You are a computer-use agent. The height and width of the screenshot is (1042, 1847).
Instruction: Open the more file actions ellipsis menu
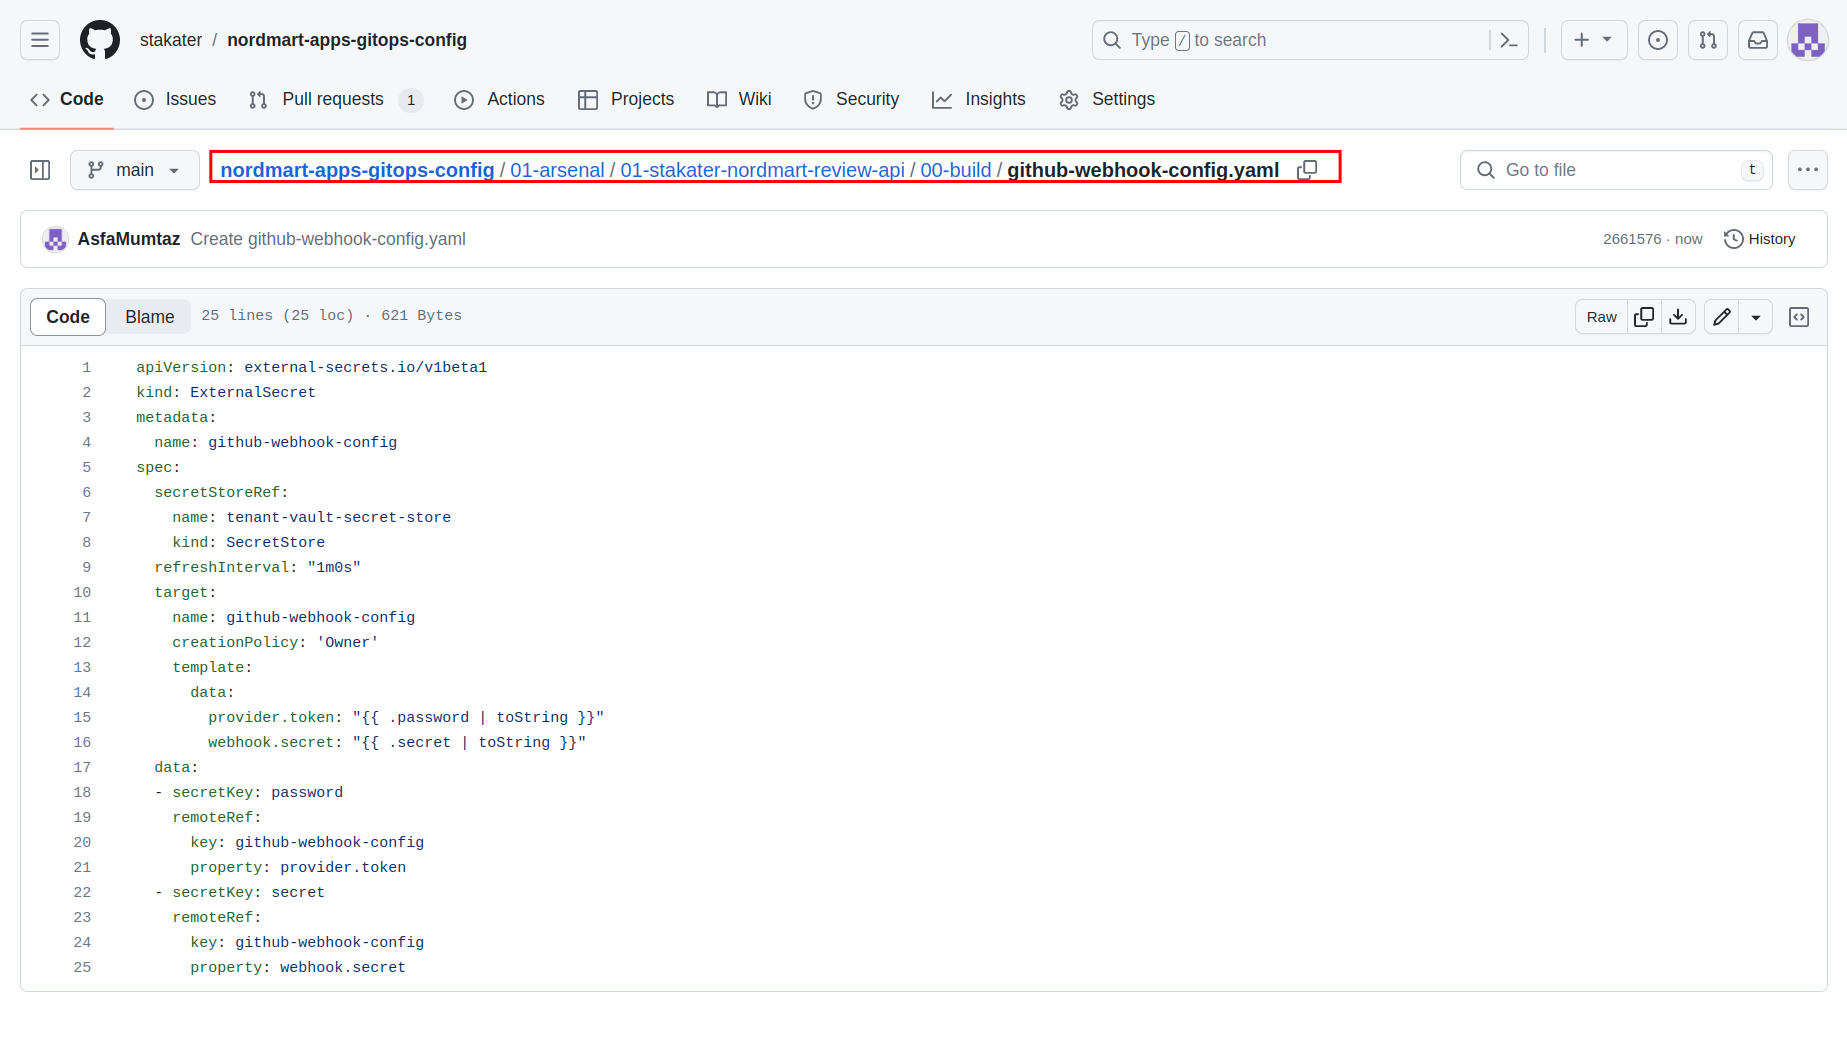1808,170
